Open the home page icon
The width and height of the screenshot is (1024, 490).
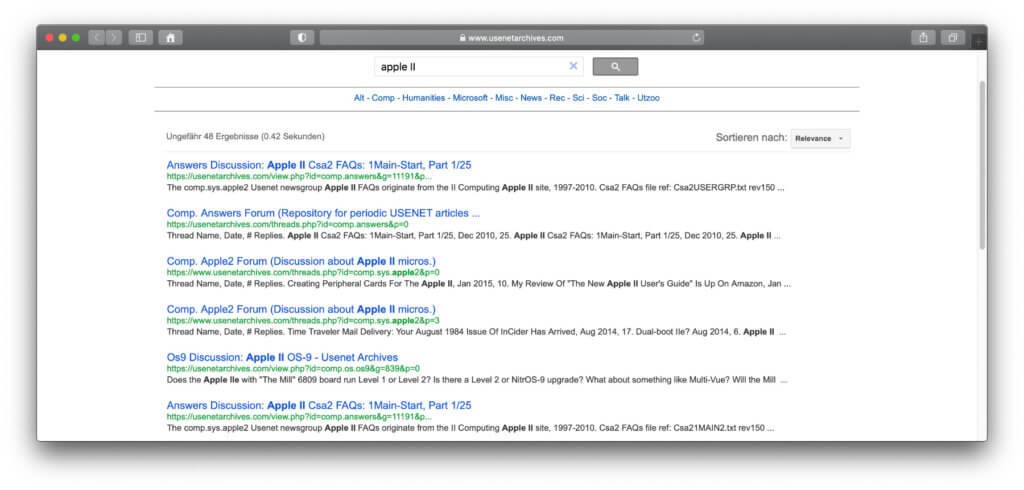[x=170, y=38]
